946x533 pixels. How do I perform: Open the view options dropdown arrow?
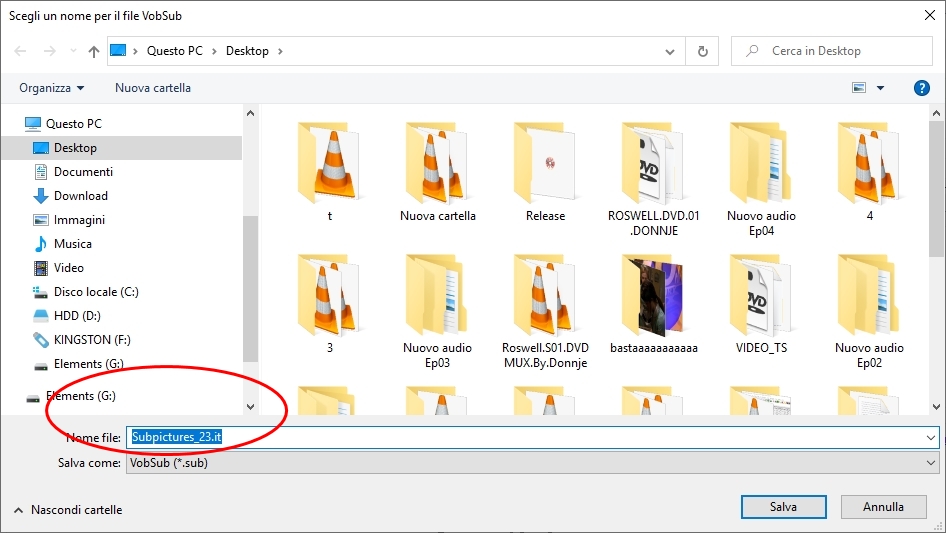click(880, 88)
